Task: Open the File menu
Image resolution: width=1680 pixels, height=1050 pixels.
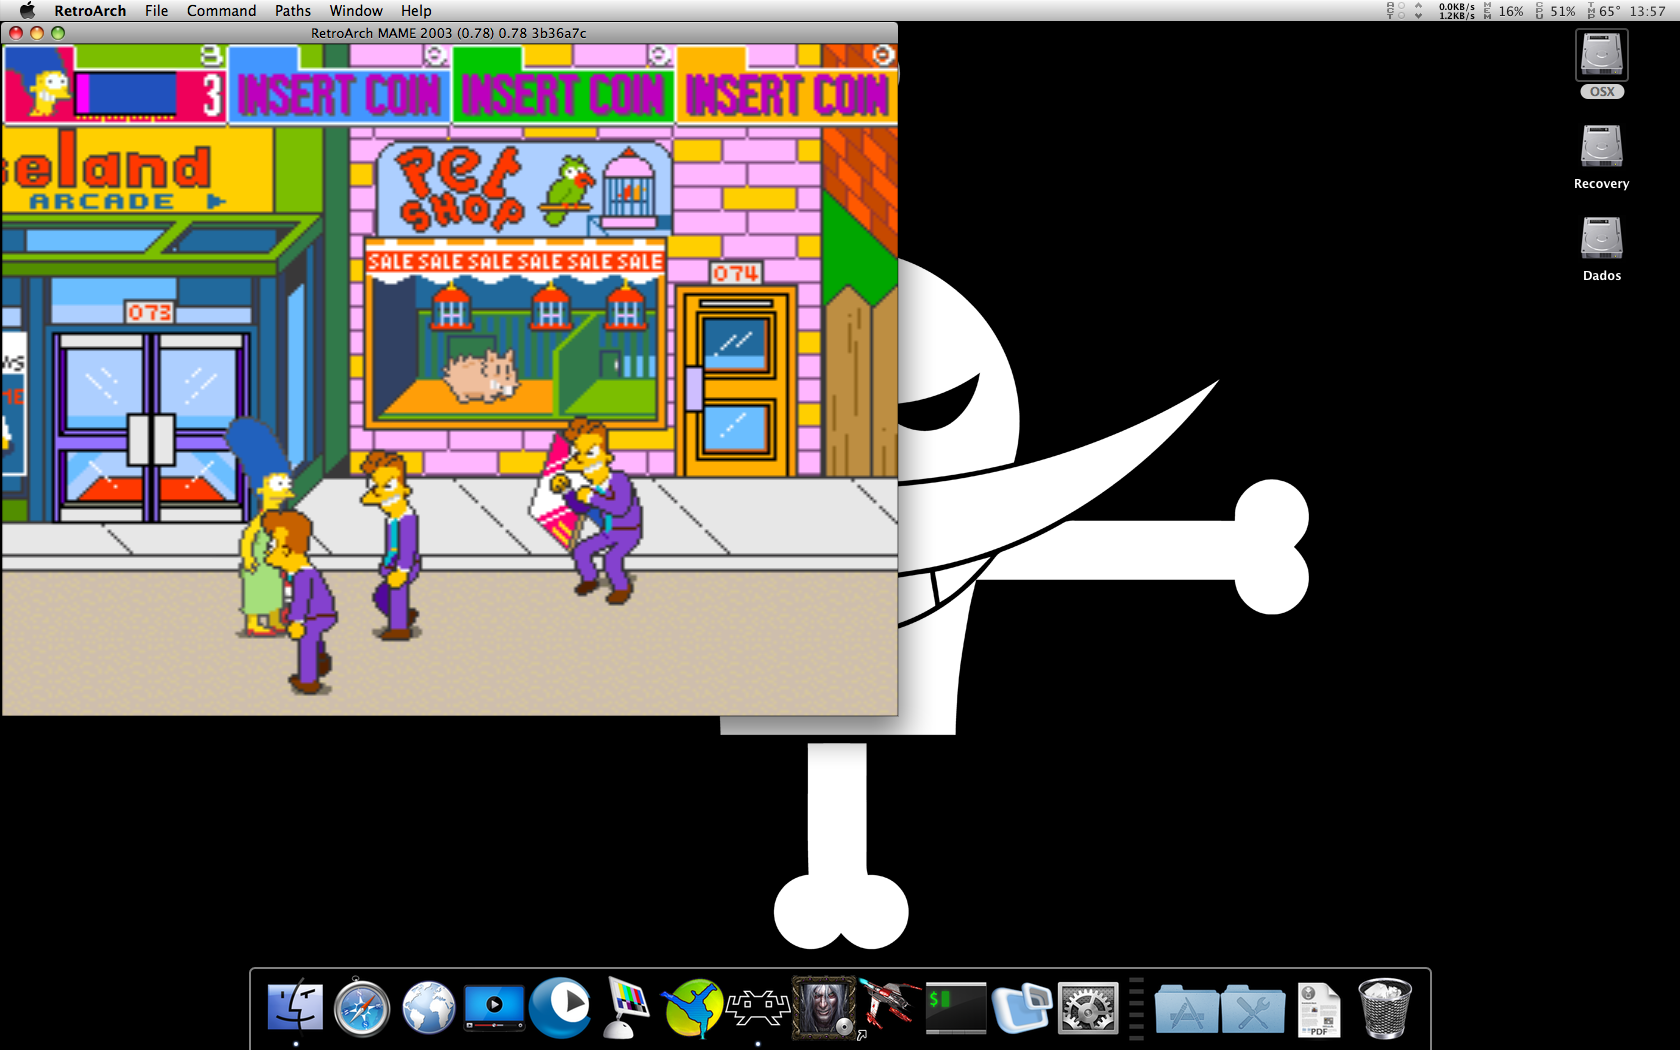Action: coord(156,10)
